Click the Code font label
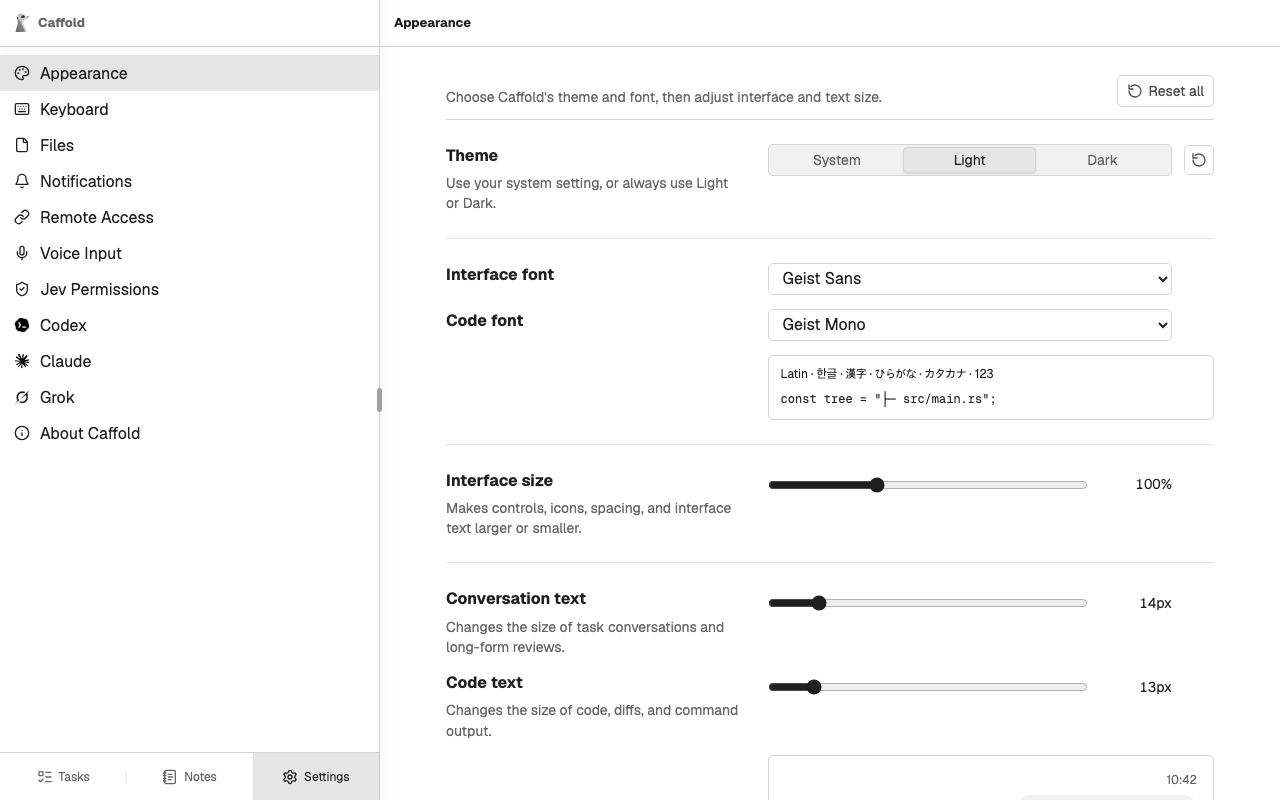This screenshot has height=800, width=1280. coord(485,320)
